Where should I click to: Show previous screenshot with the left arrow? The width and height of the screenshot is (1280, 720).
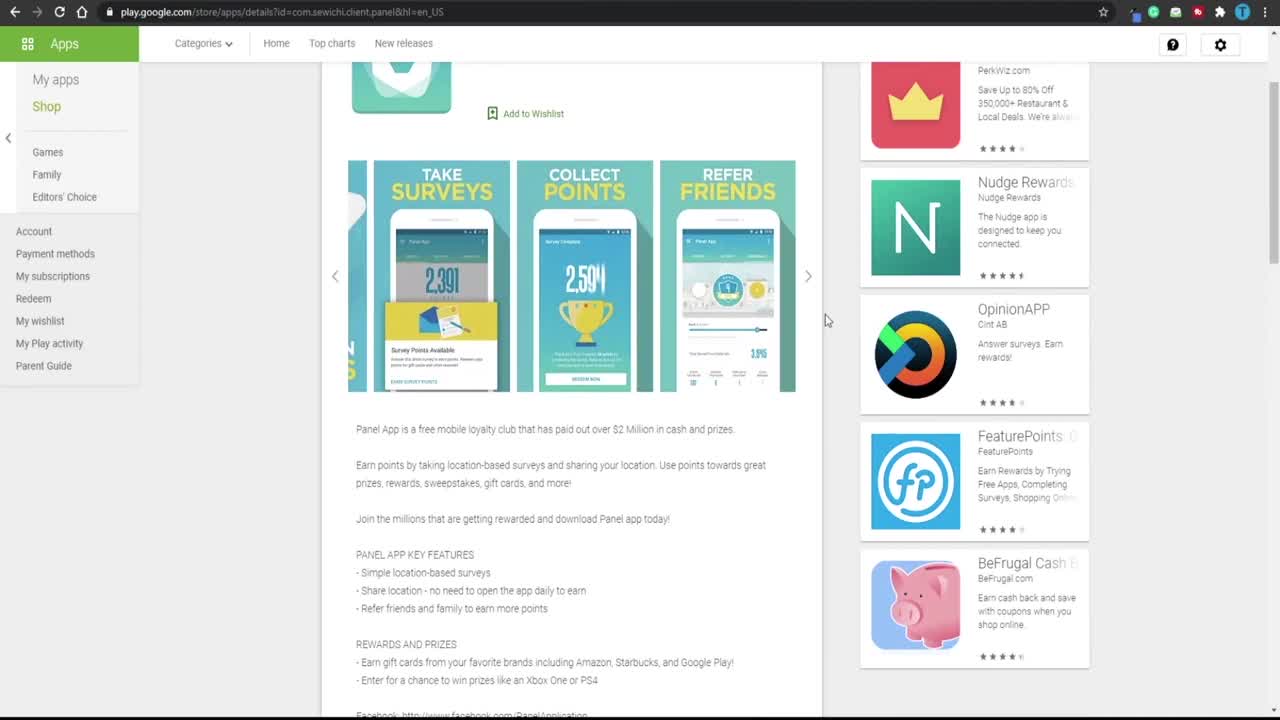coord(335,276)
